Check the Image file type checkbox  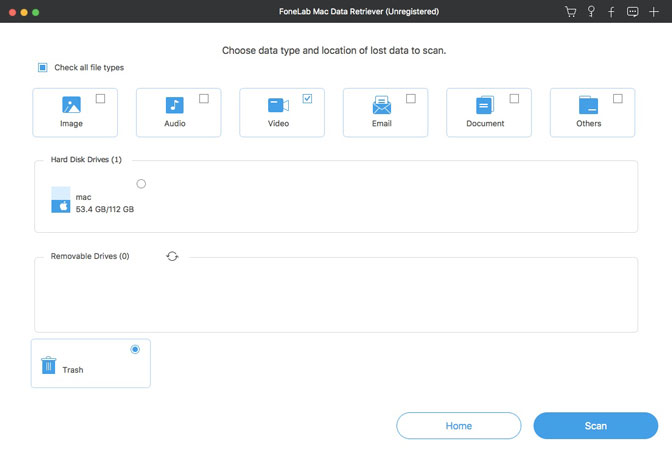click(100, 98)
